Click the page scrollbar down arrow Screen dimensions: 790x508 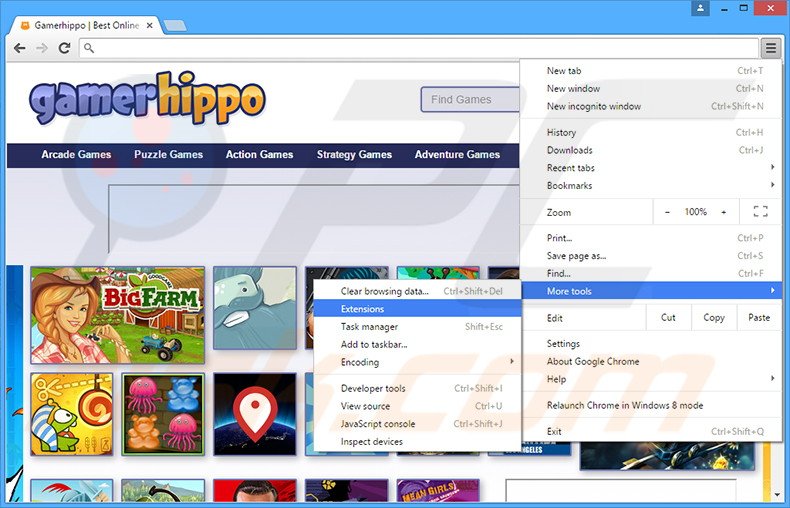point(778,495)
